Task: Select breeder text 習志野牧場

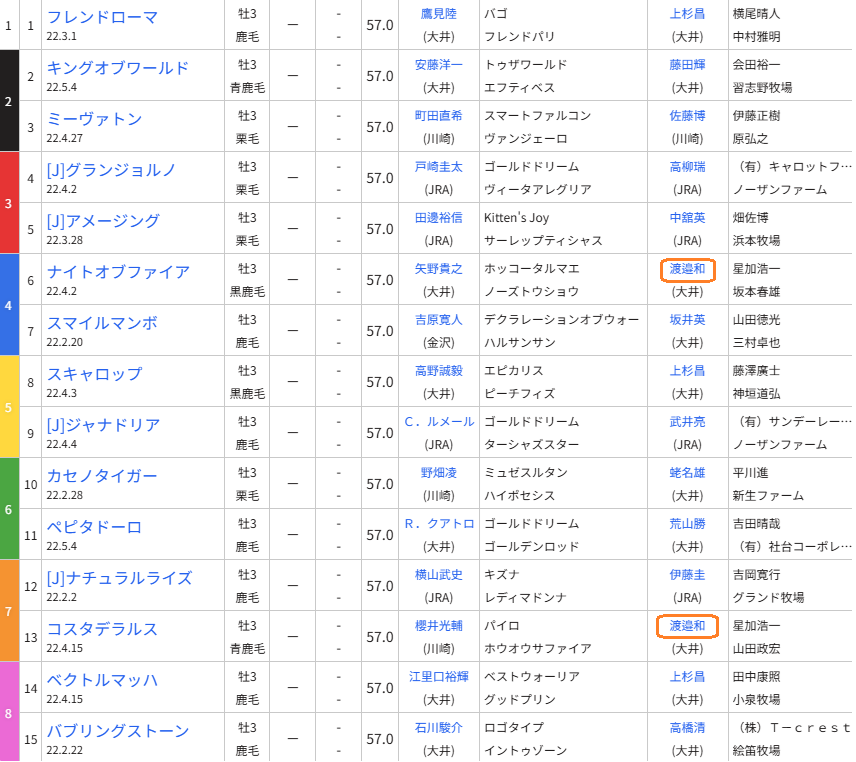Action: click(x=762, y=87)
